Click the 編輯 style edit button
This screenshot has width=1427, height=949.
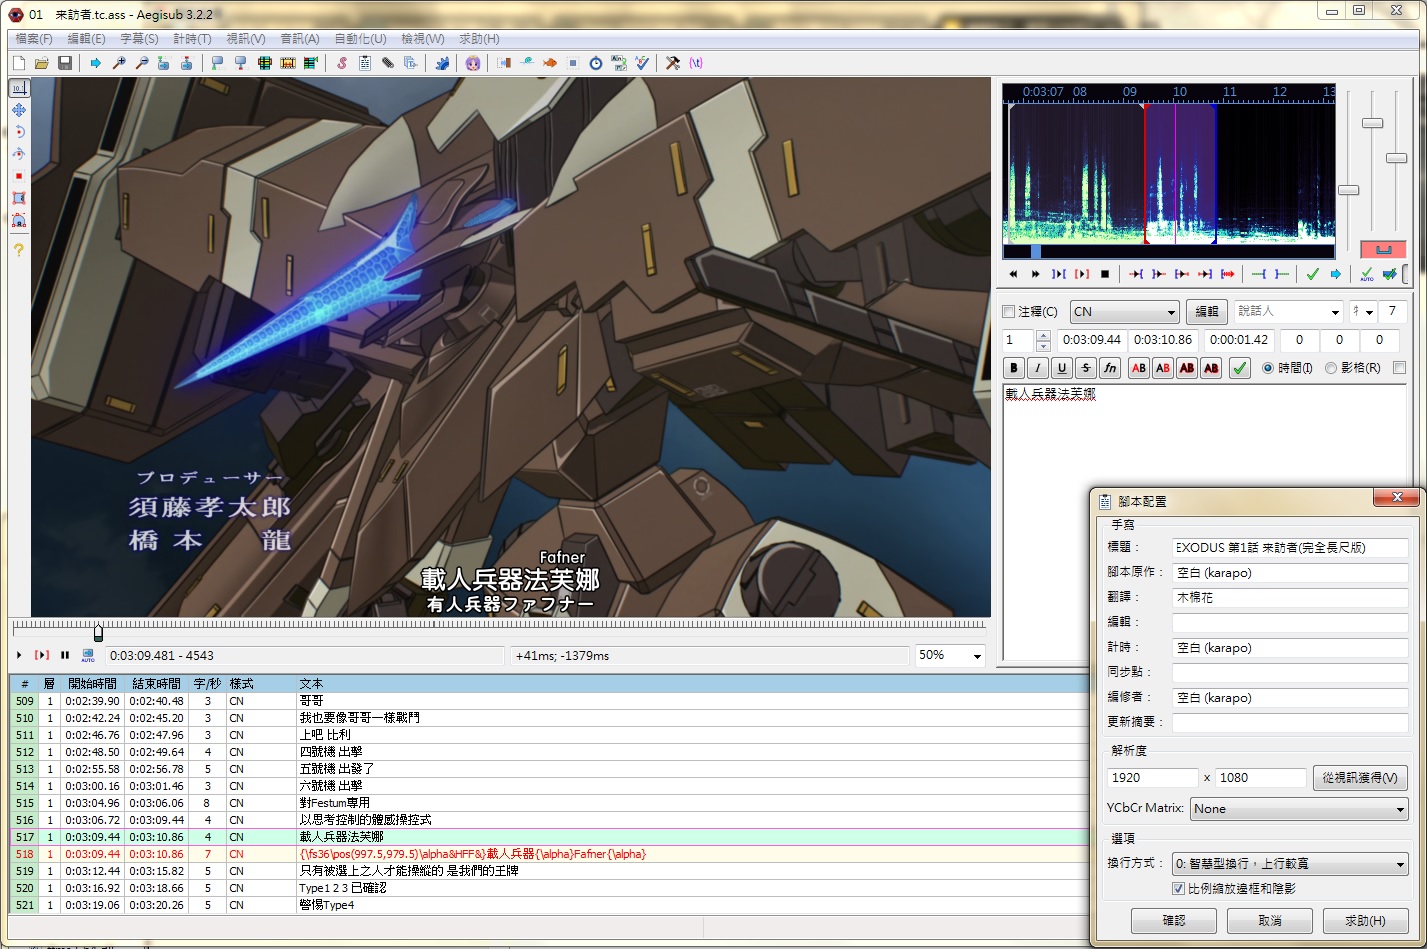tap(1207, 312)
